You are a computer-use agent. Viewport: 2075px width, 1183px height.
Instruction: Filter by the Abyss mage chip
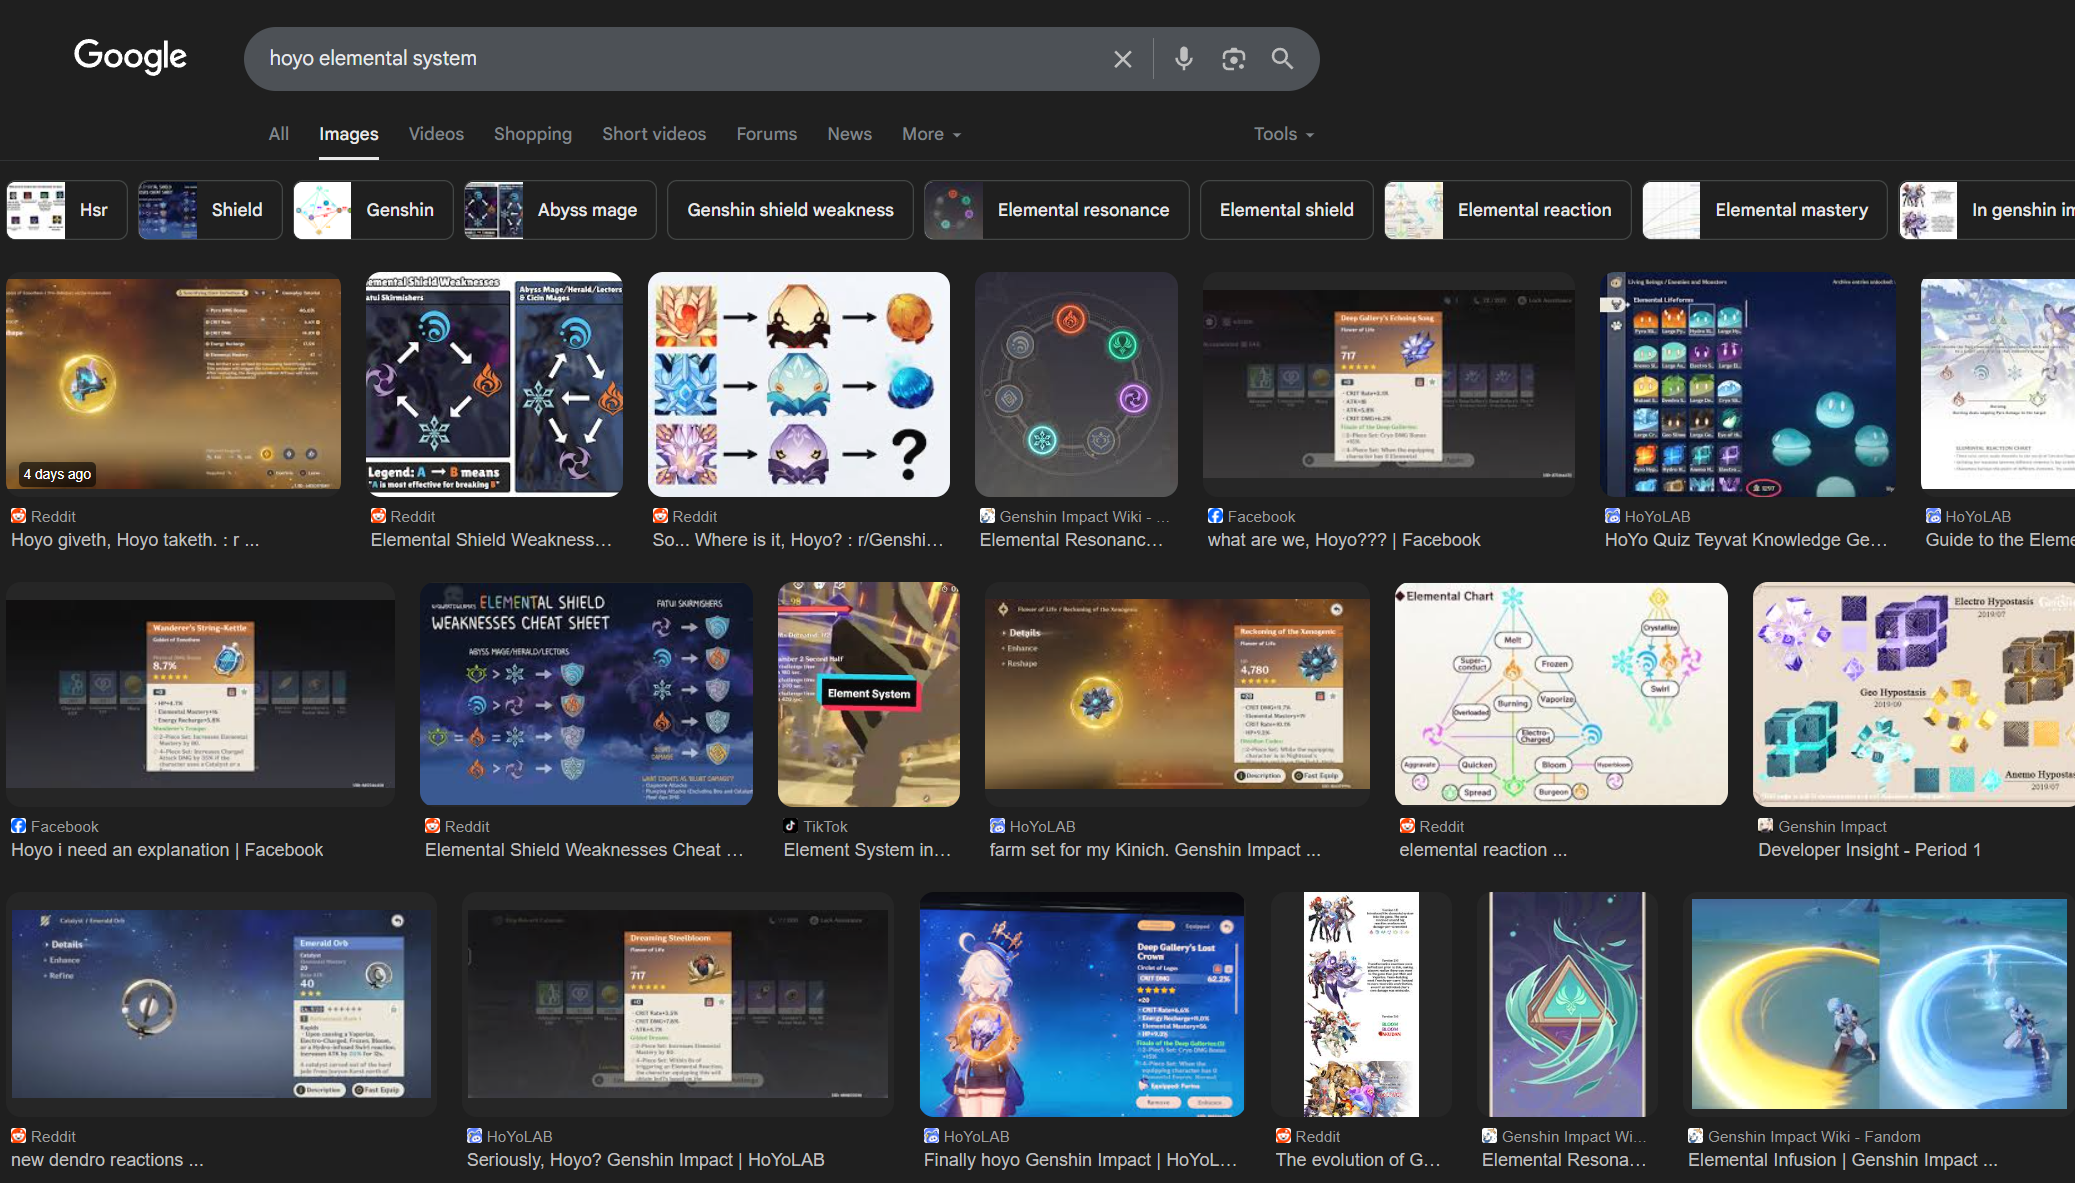point(560,210)
